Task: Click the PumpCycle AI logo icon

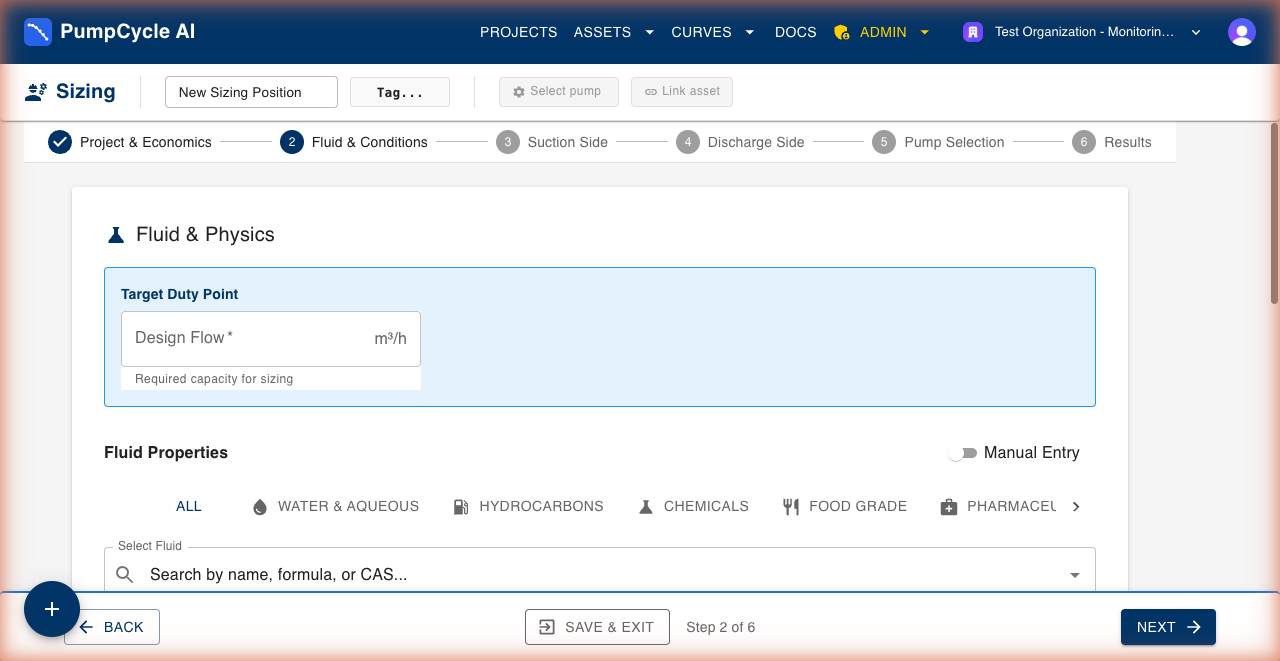Action: [x=38, y=32]
